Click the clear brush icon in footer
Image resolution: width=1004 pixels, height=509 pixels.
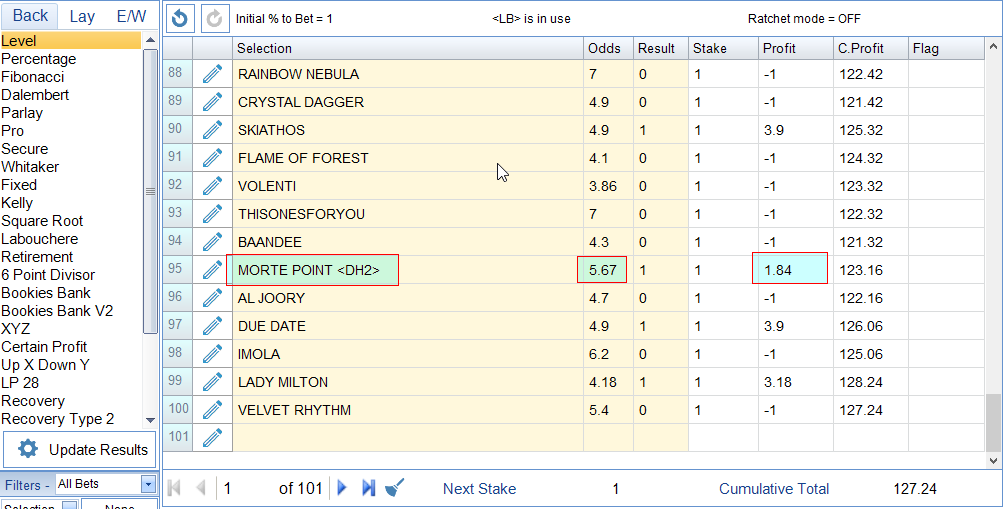395,488
